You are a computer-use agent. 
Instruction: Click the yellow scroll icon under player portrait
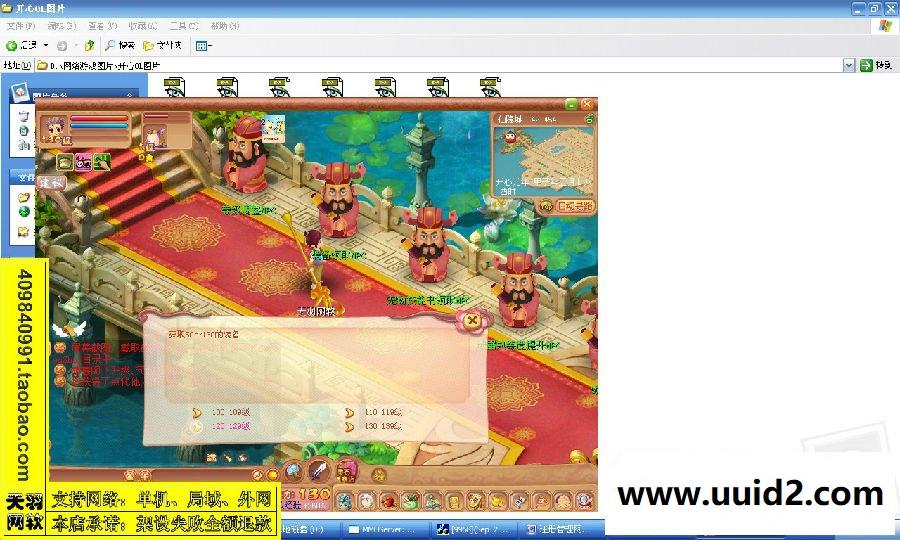(x=64, y=162)
